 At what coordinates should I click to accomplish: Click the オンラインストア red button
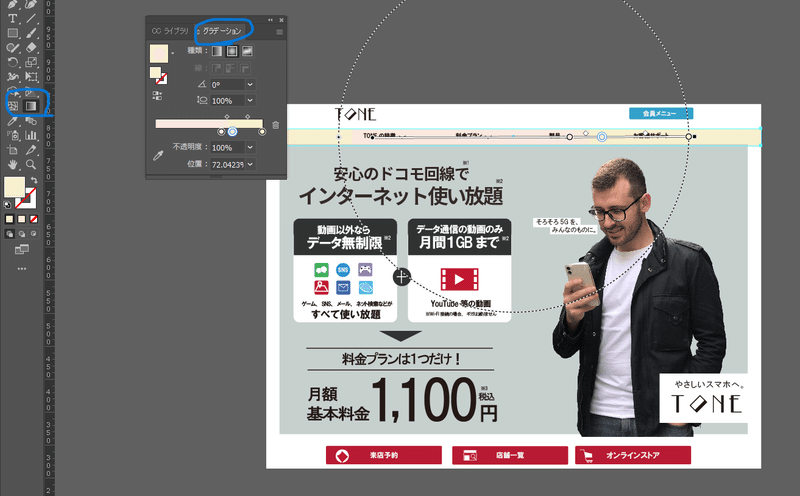[x=633, y=455]
